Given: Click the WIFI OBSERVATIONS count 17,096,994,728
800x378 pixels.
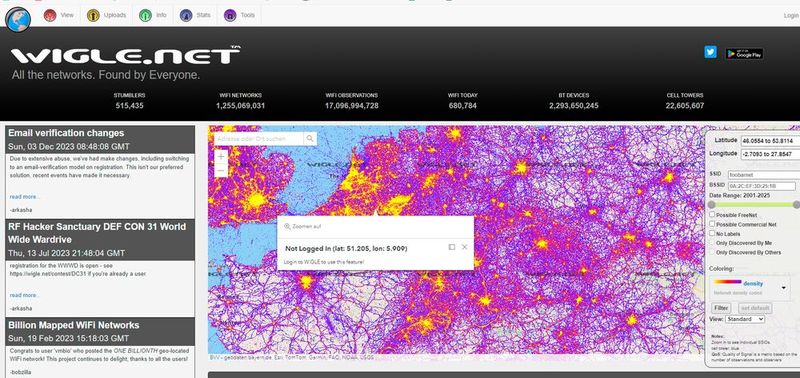Looking at the screenshot, I should (352, 106).
